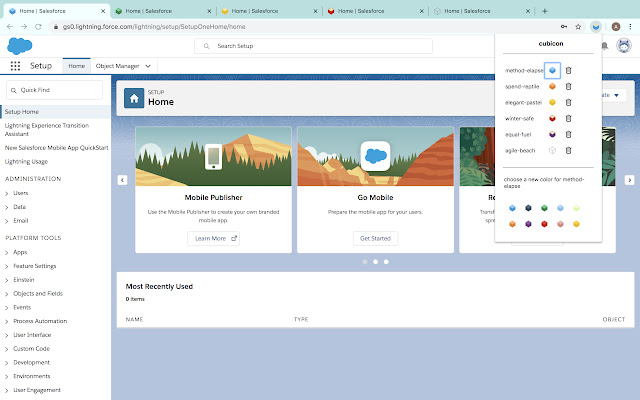Pick the red color swatch in palette

pos(544,224)
